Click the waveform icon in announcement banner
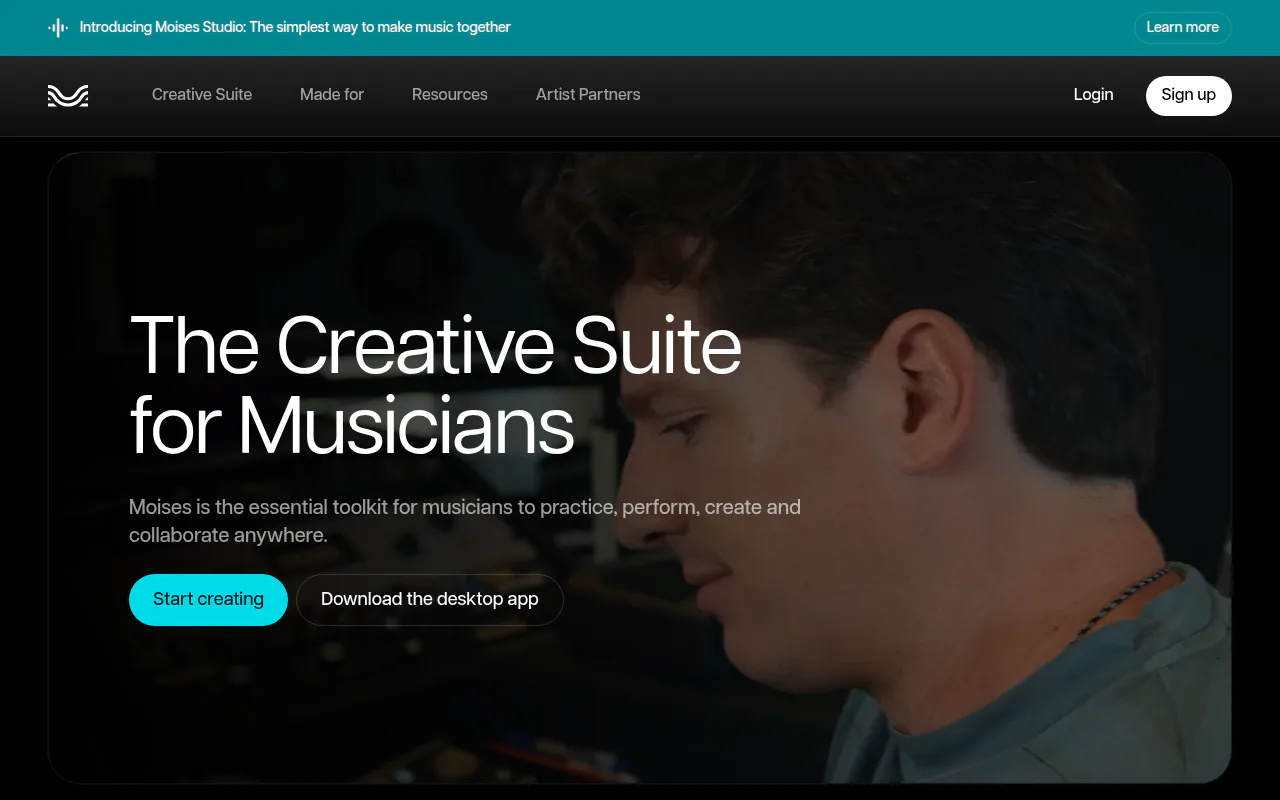This screenshot has width=1280, height=800. tap(58, 28)
